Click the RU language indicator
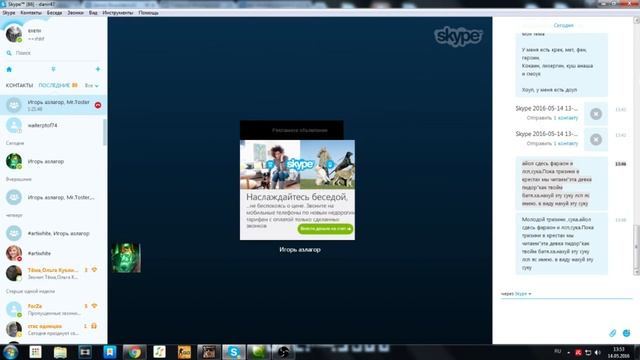The height and width of the screenshot is (360, 640). tap(558, 351)
